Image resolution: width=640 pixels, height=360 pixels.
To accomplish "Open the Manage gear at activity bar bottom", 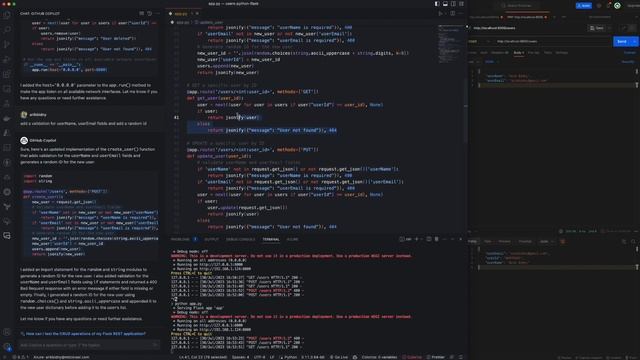I will pos(7,347).
